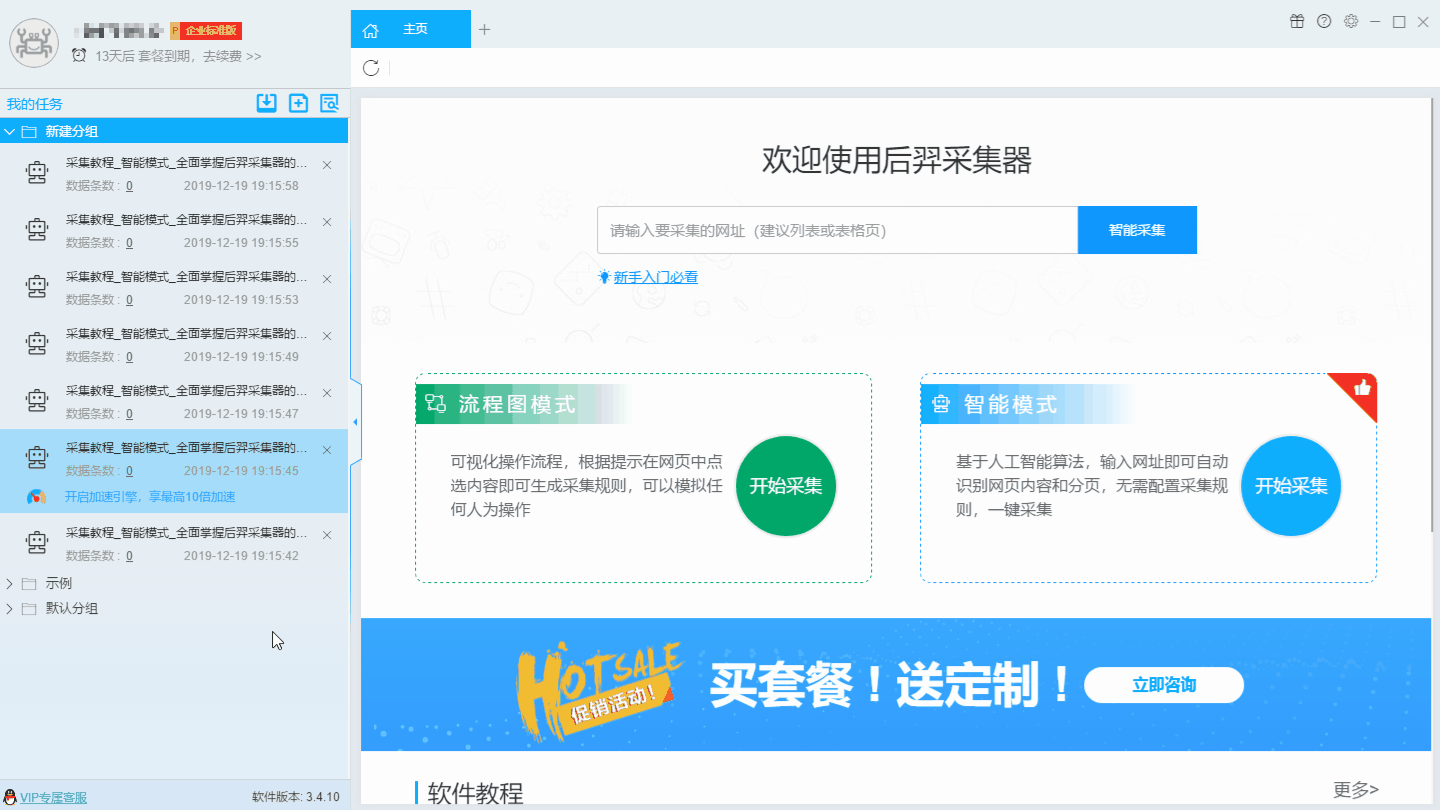Delete task dated 2019-12-19 19:15:55
1440x810 pixels.
coord(327,222)
